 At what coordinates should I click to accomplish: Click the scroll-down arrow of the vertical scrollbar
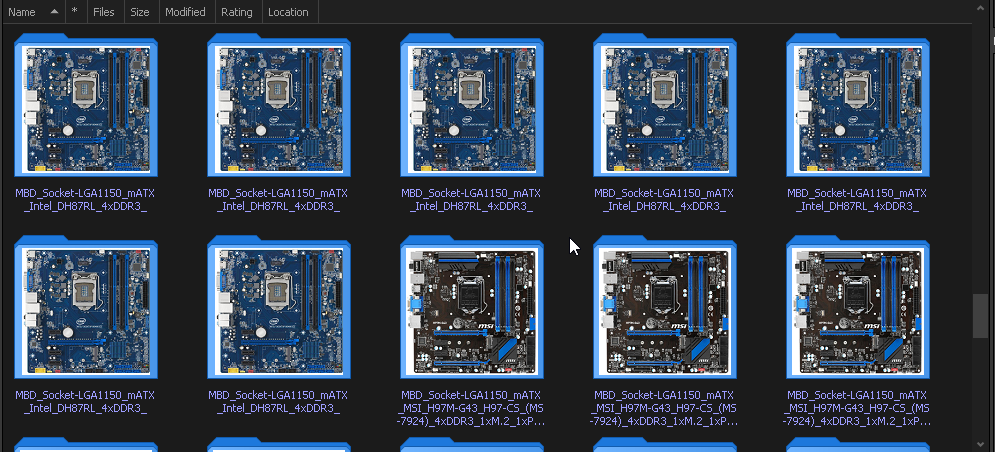[x=980, y=444]
